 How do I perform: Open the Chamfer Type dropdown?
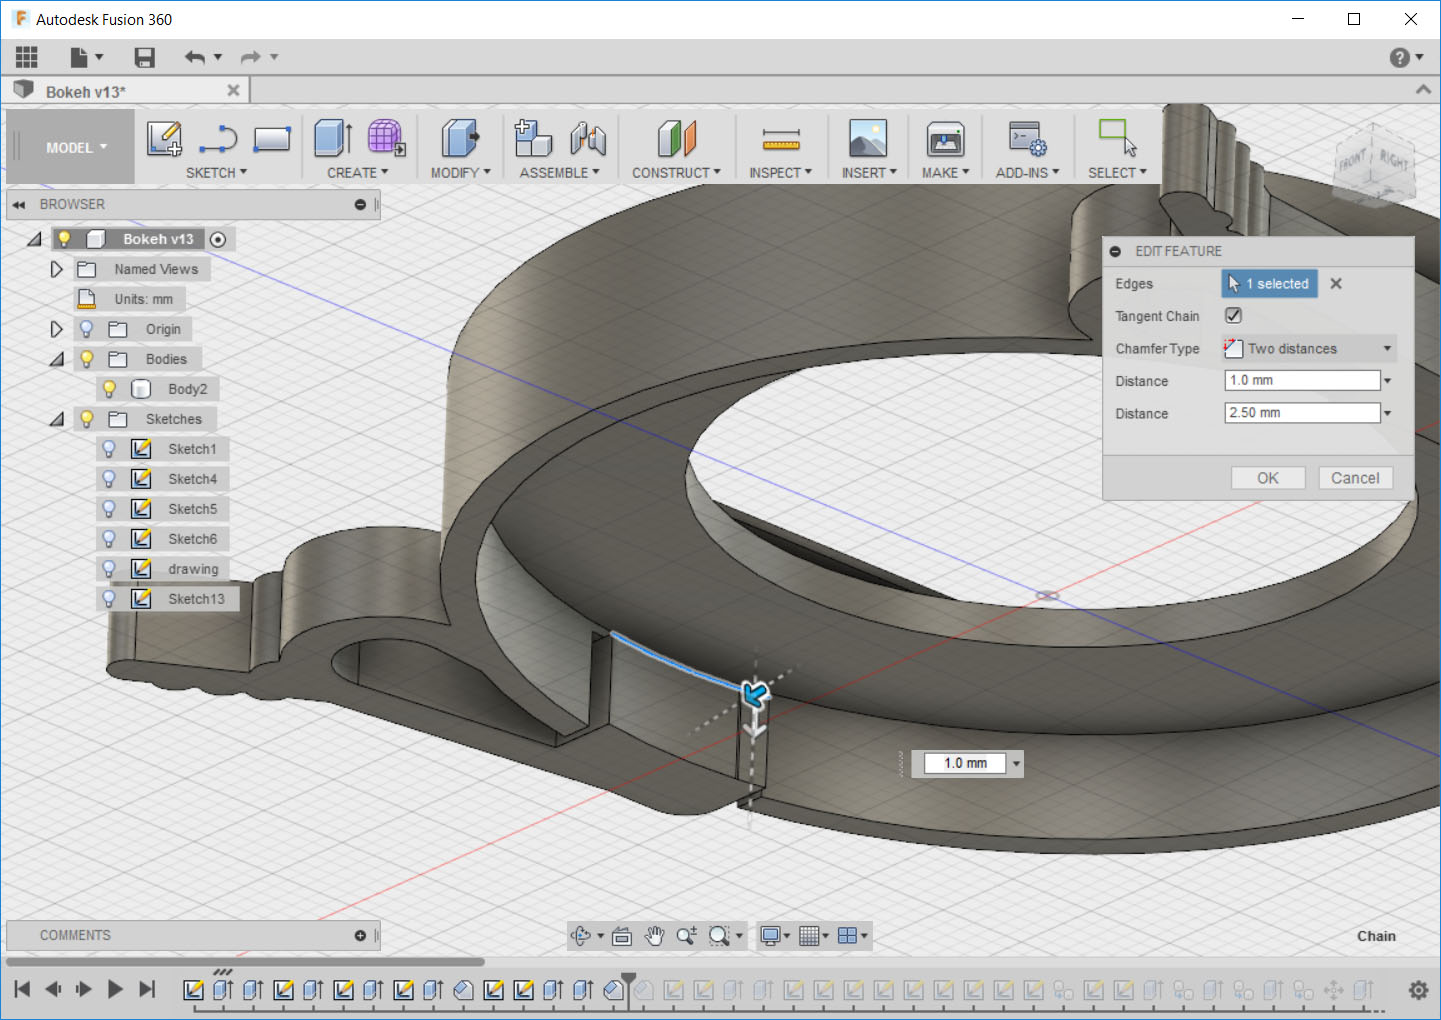[1308, 349]
